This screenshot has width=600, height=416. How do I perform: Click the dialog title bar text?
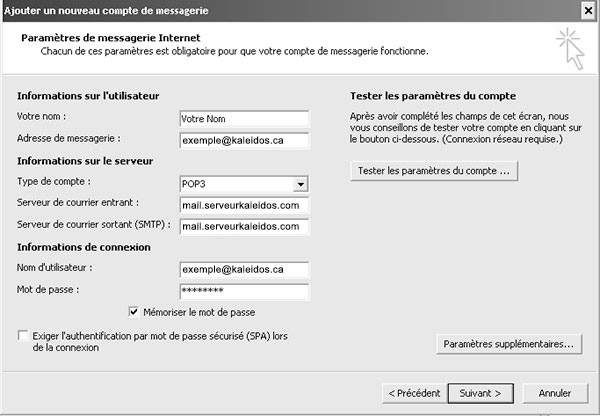(x=106, y=11)
